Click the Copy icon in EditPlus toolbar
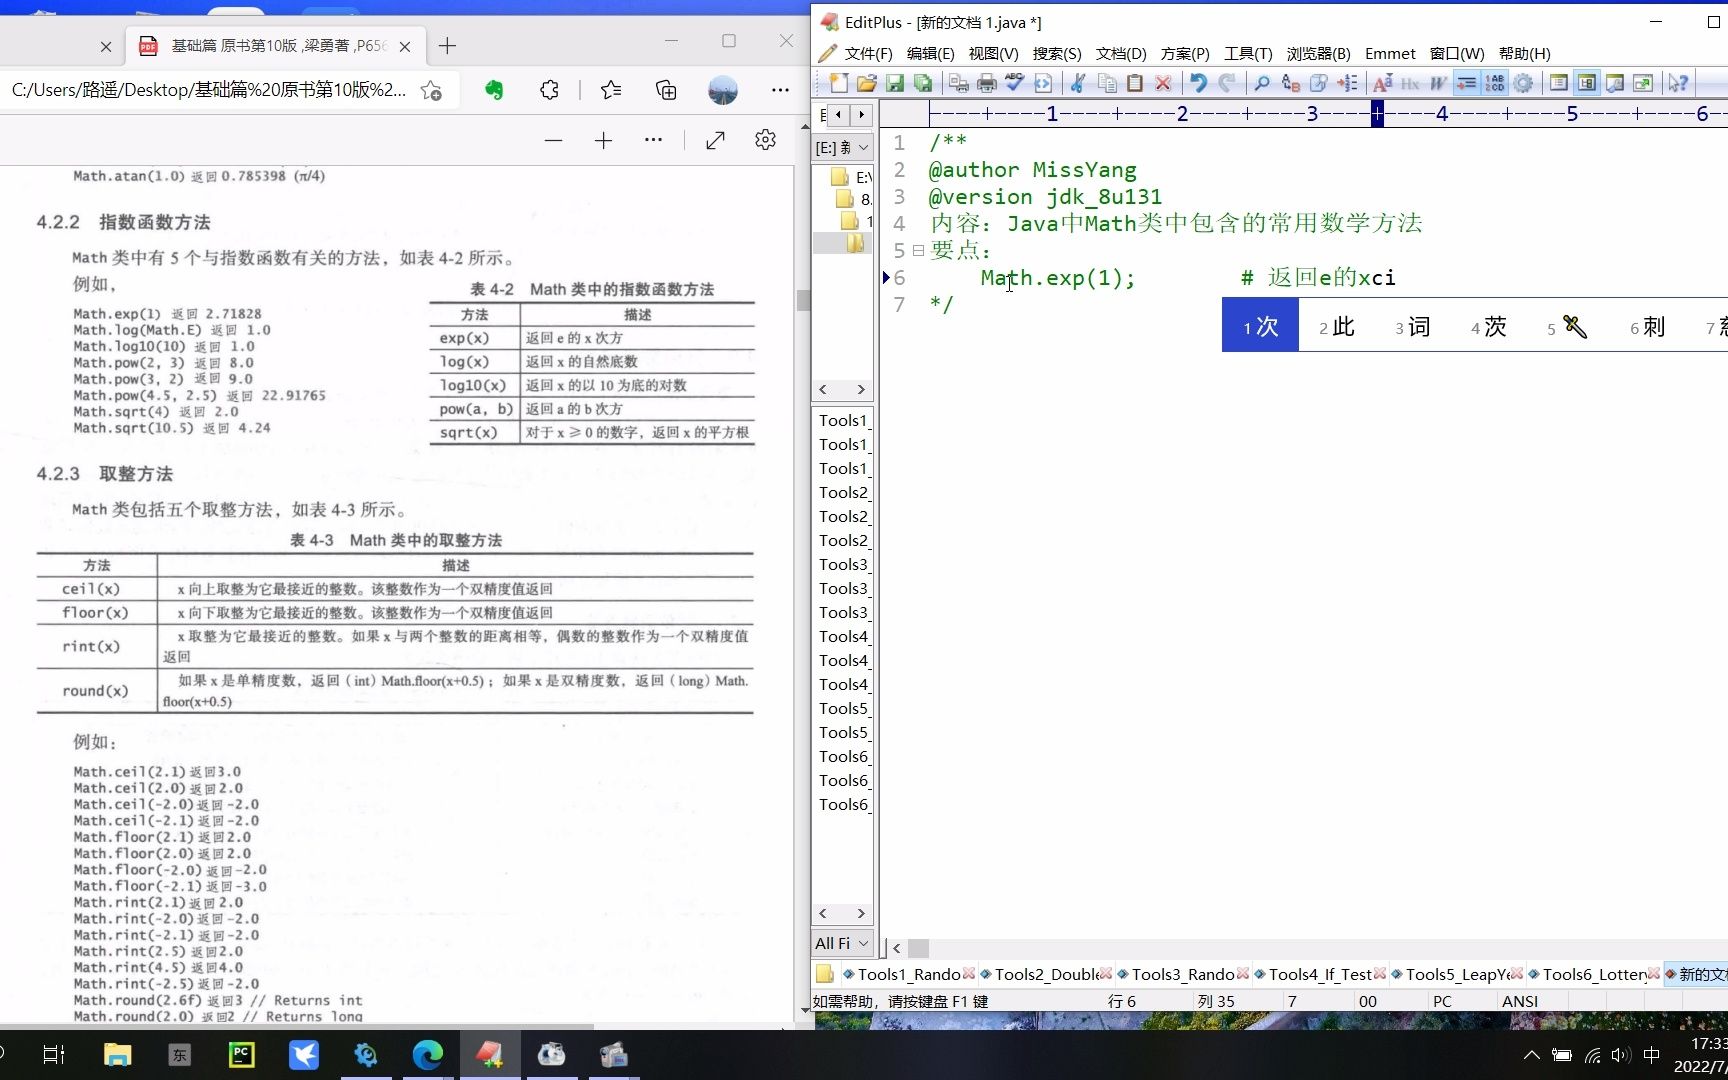Image resolution: width=1728 pixels, height=1080 pixels. point(1106,83)
